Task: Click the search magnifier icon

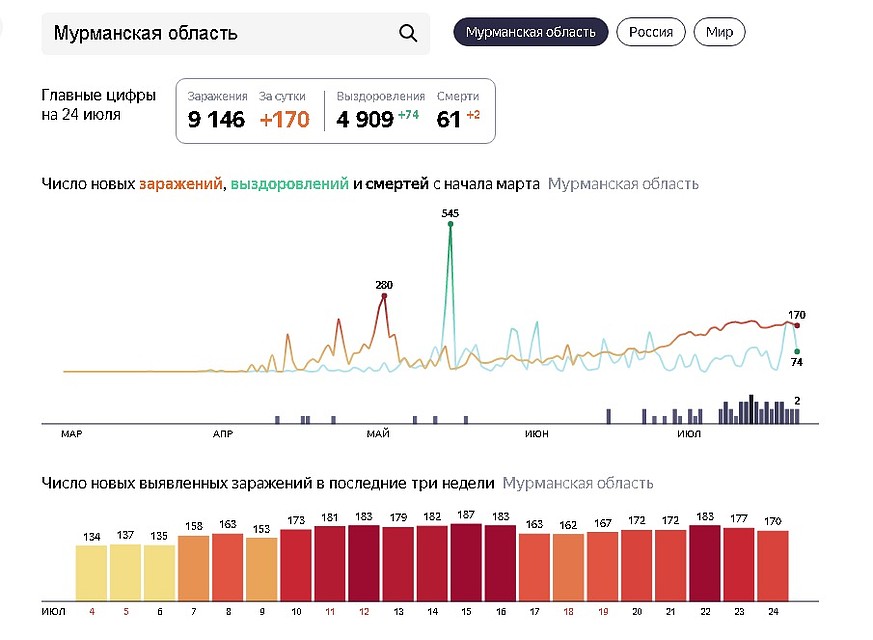Action: coord(408,33)
